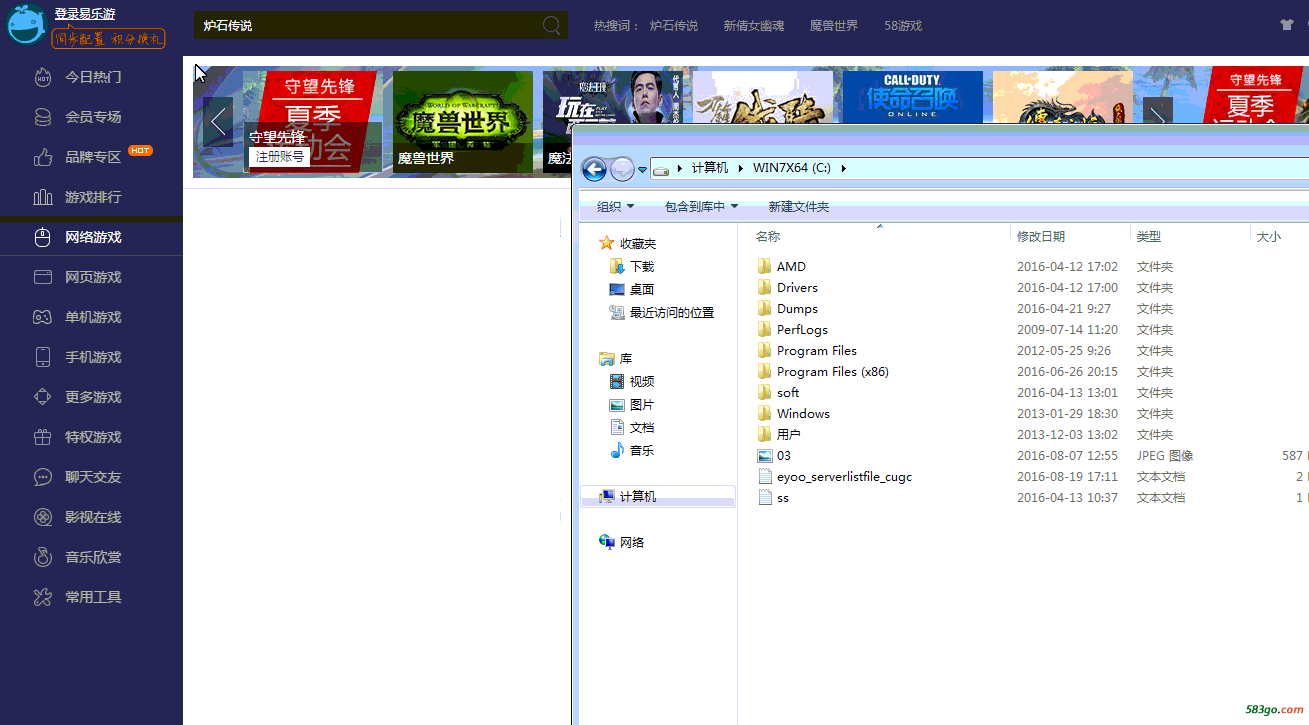
Task: Click 注册账号 button on banner
Action: tap(279, 157)
